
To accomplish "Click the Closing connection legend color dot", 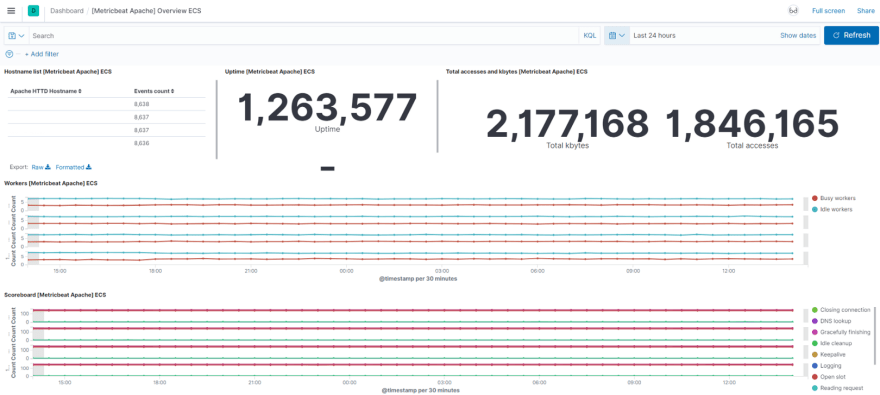I will click(814, 310).
